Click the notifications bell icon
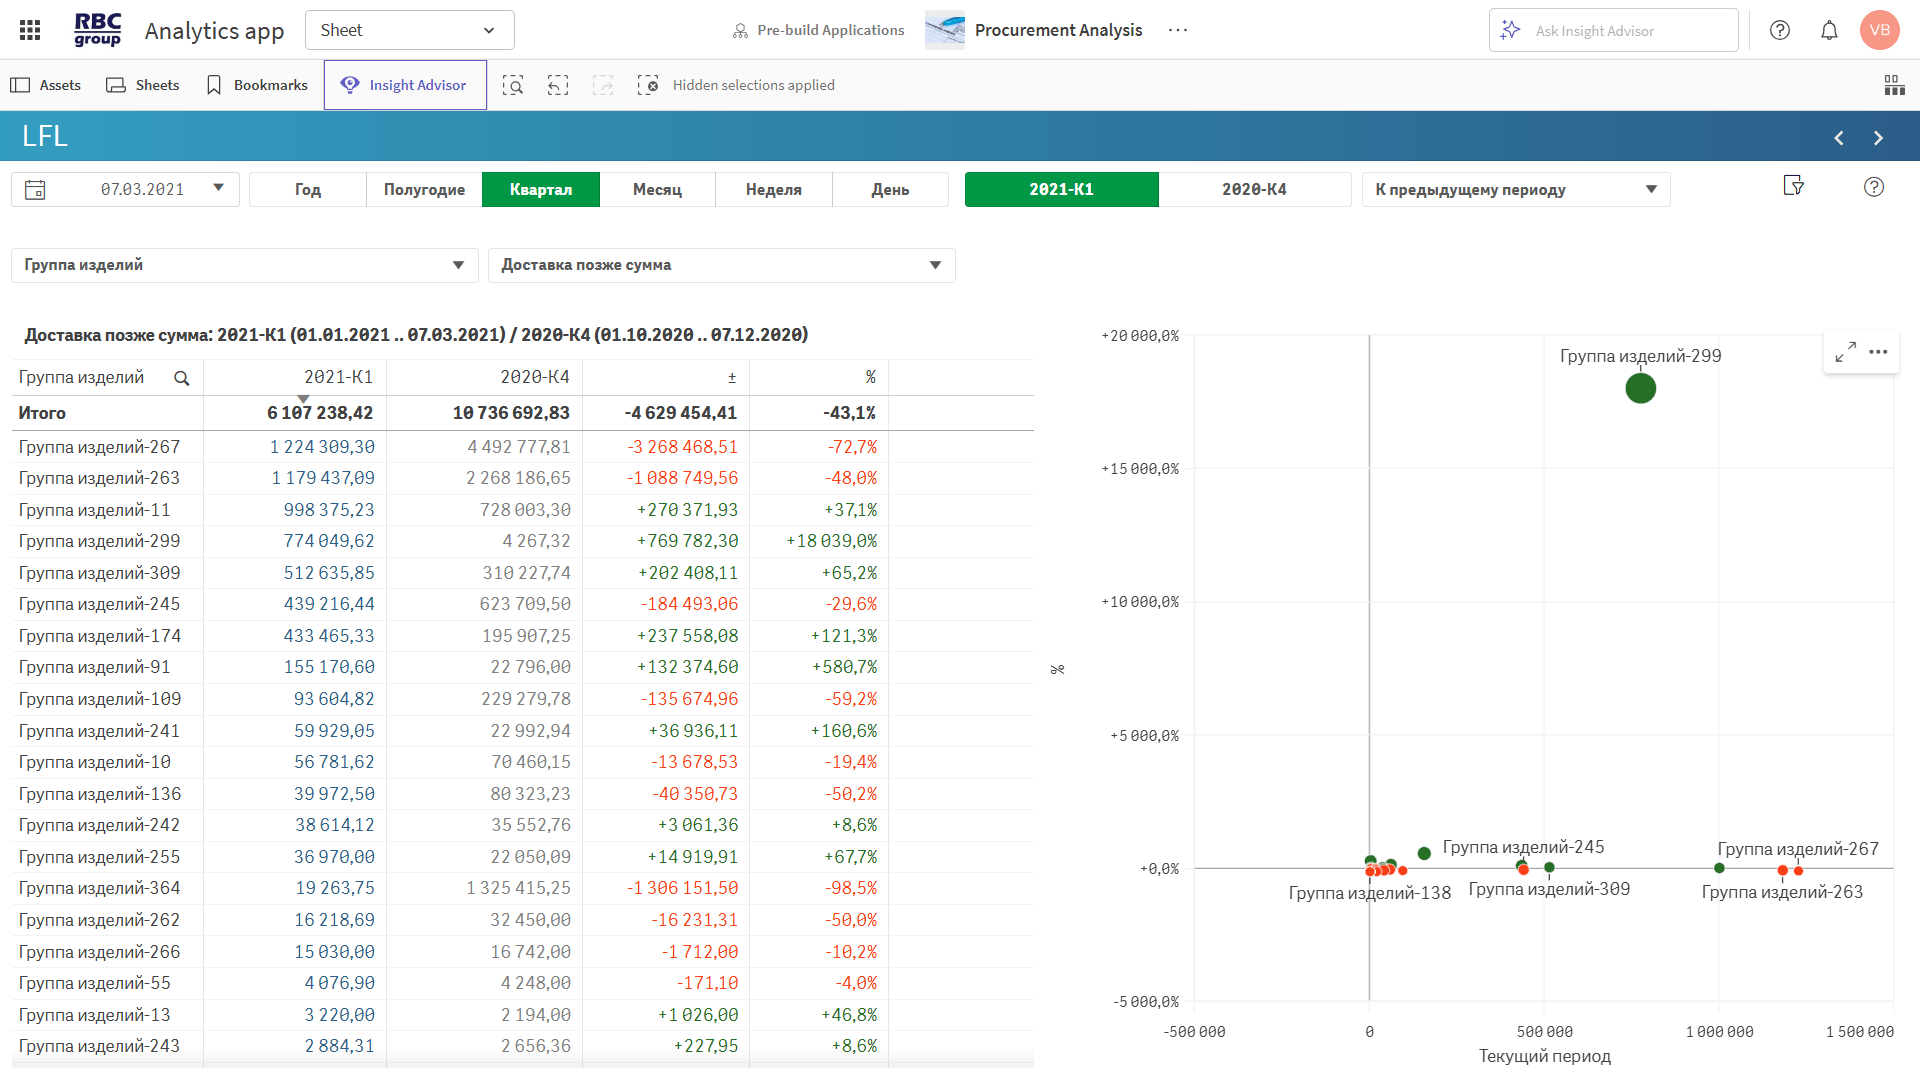The height and width of the screenshot is (1080, 1920). (x=1829, y=30)
